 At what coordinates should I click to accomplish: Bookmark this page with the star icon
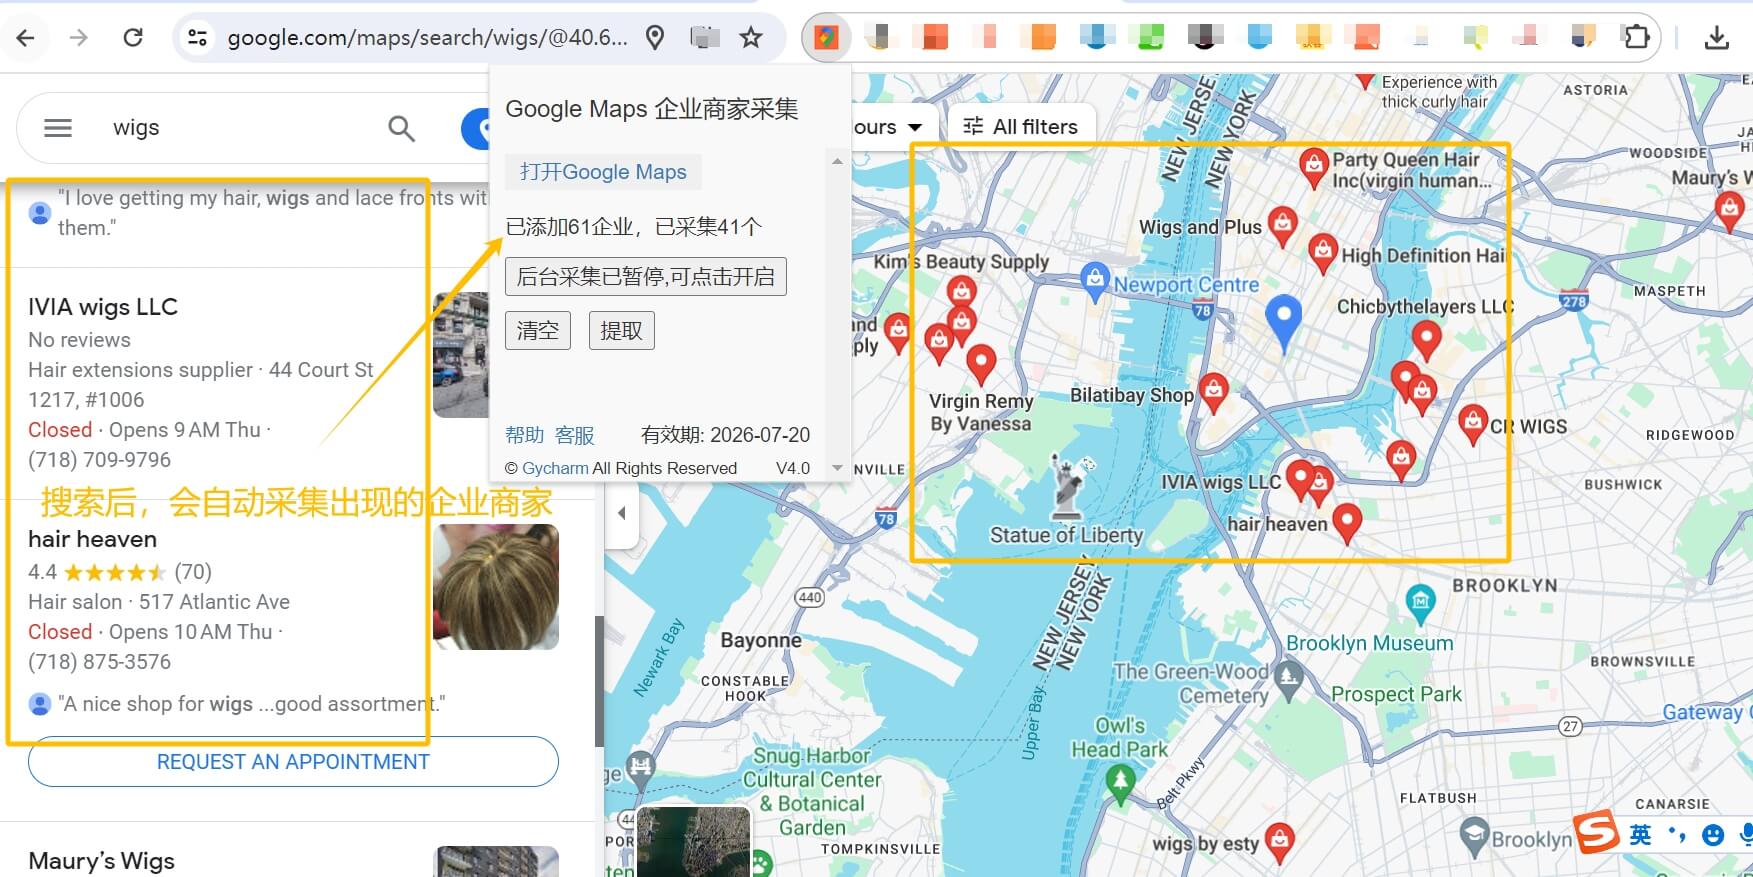751,38
